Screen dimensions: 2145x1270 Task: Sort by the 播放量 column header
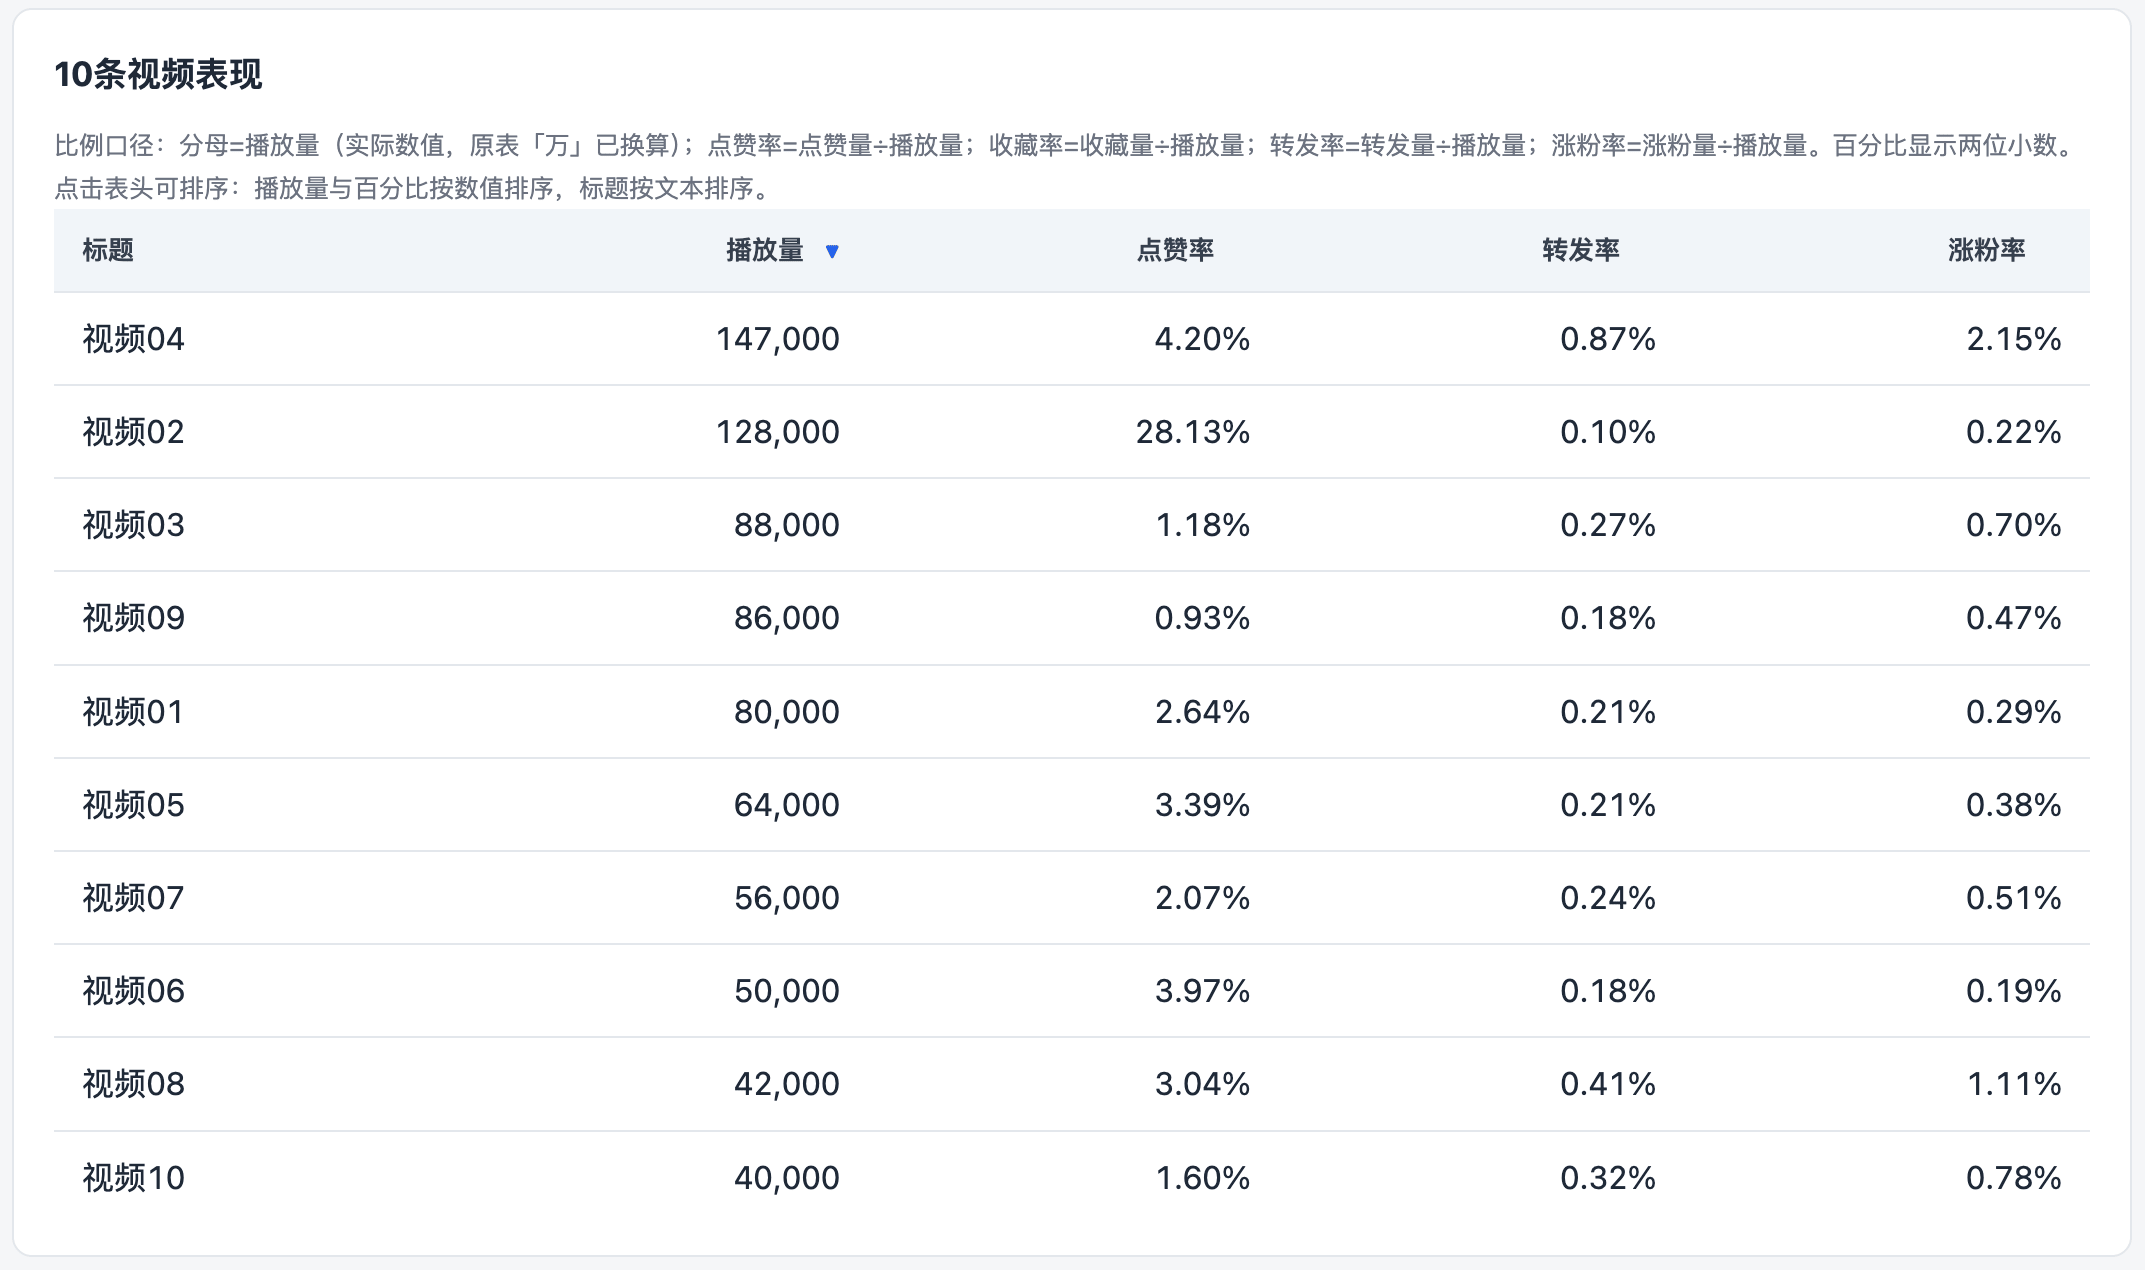coord(765,250)
